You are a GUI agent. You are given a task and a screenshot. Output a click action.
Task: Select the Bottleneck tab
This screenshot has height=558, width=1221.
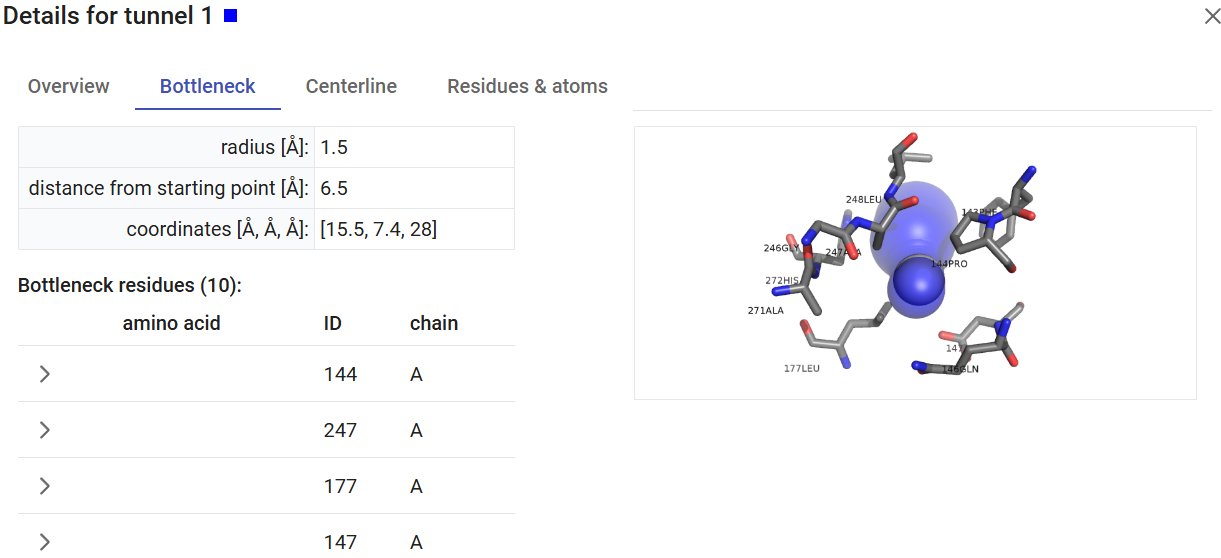pos(208,87)
